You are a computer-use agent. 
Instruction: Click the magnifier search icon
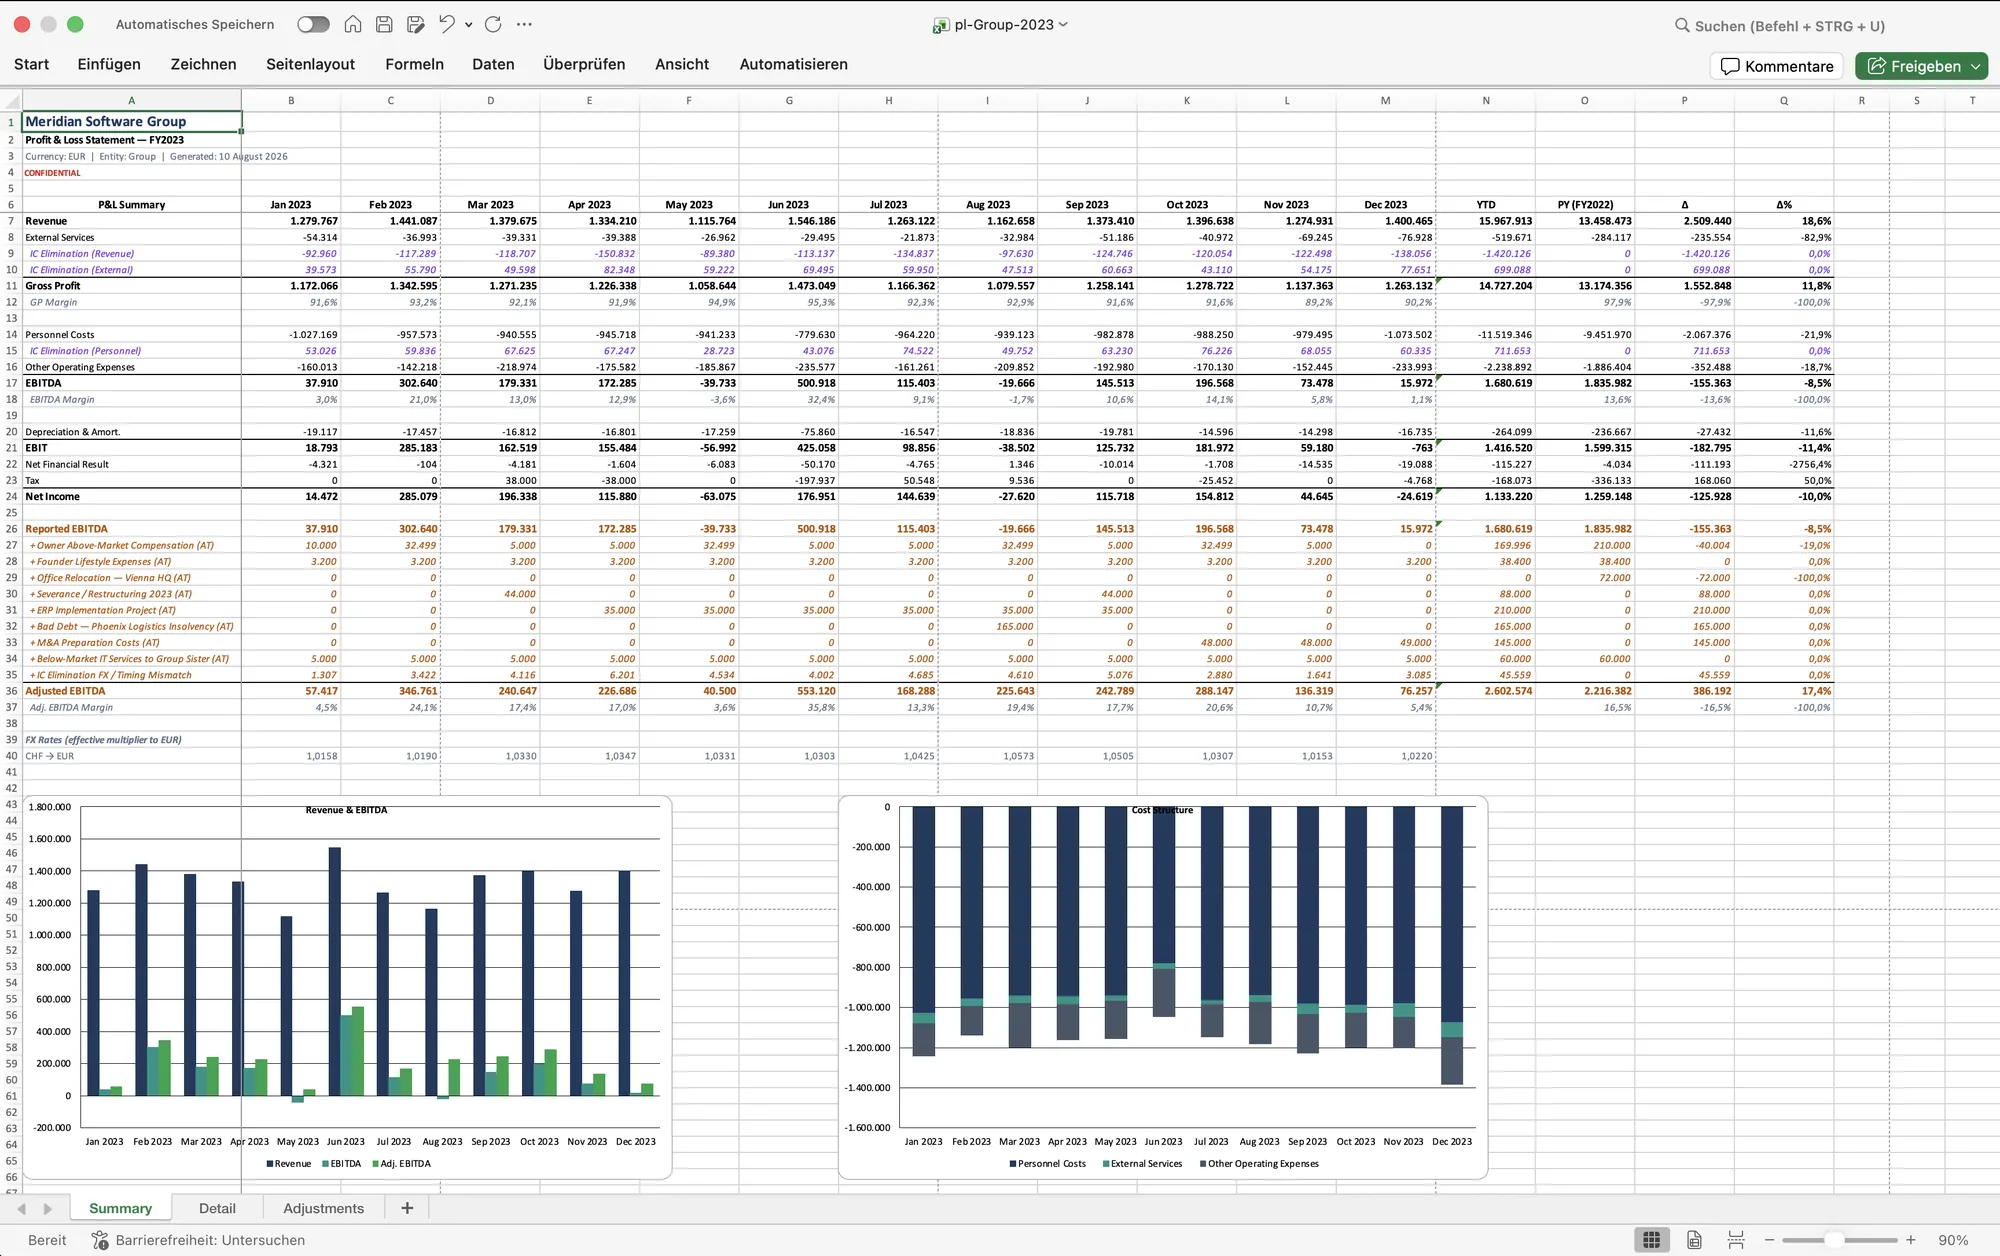(1682, 25)
